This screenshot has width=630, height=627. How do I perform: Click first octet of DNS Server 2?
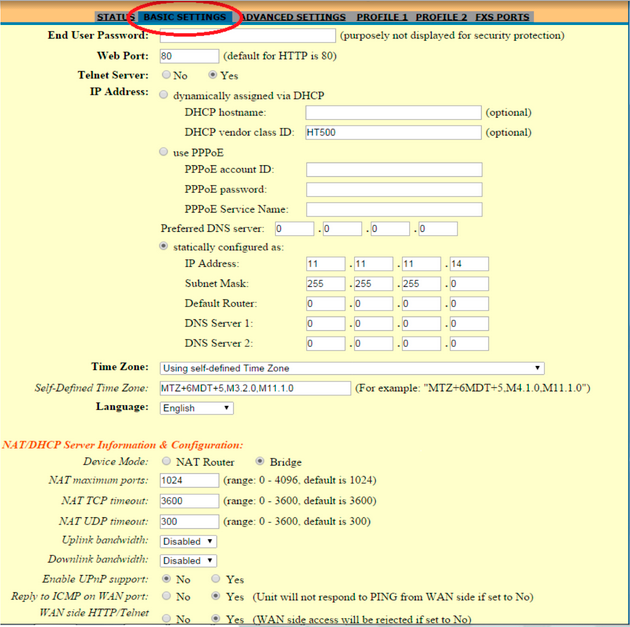pyautogui.click(x=325, y=344)
